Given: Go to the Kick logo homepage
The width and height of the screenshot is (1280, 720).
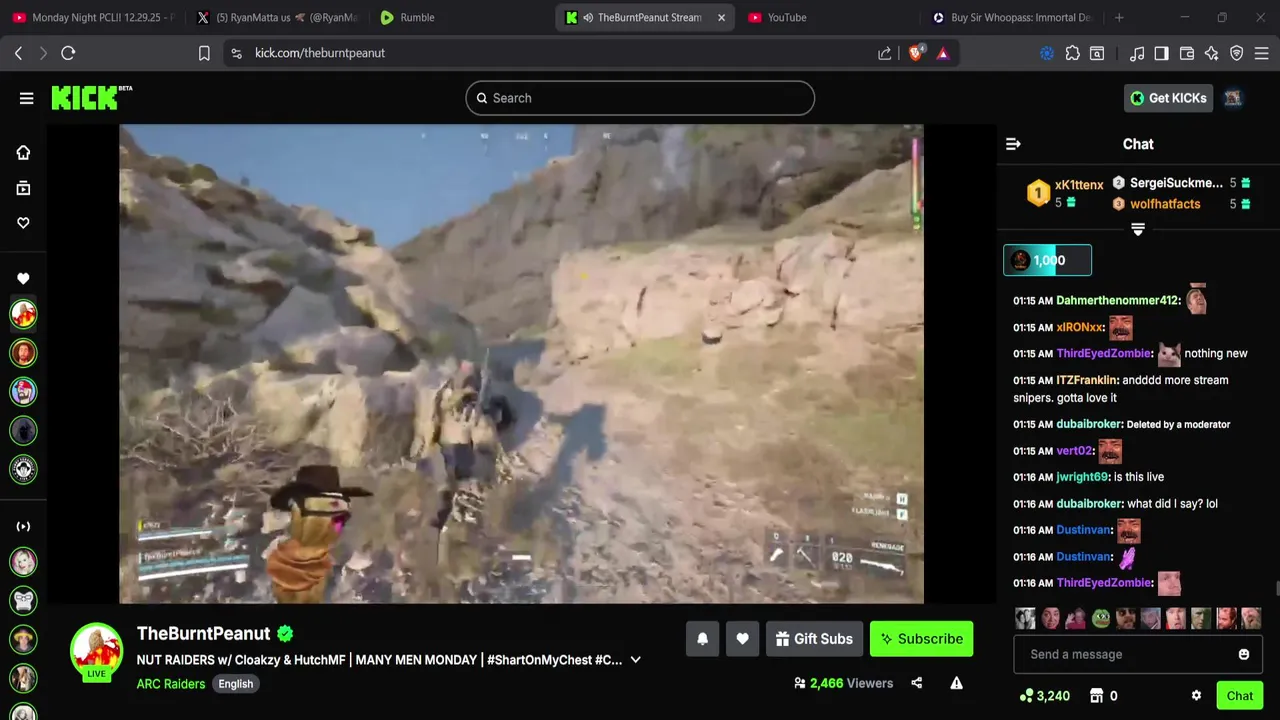Looking at the screenshot, I should point(91,97).
